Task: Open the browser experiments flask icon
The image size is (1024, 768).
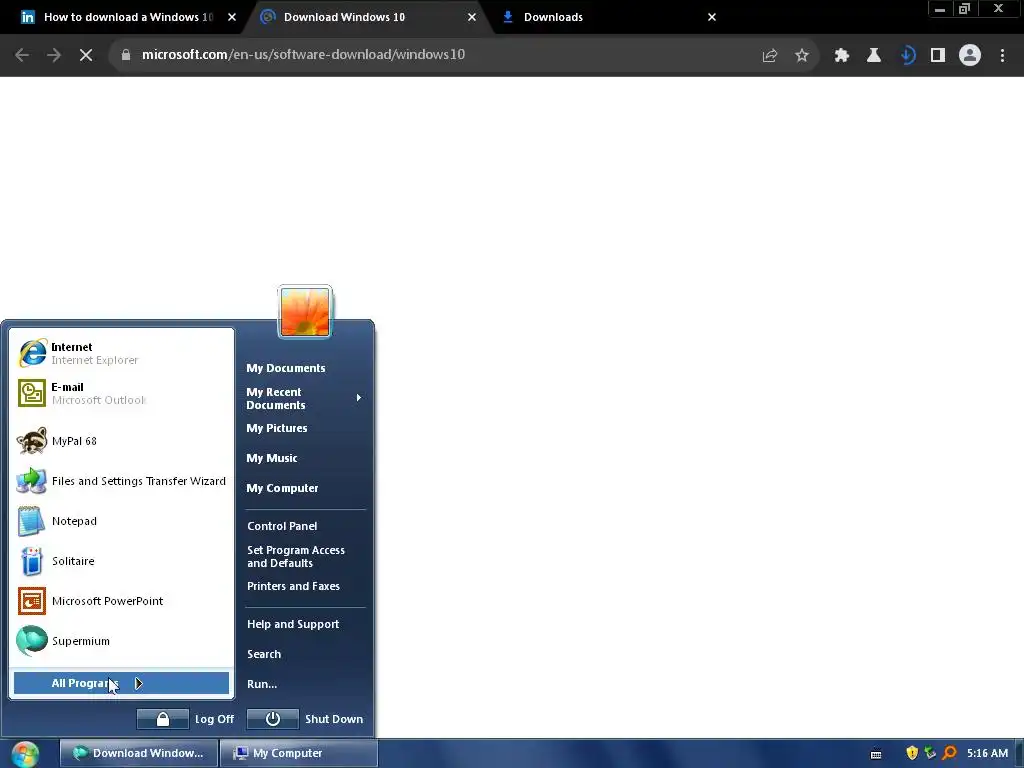Action: [874, 56]
